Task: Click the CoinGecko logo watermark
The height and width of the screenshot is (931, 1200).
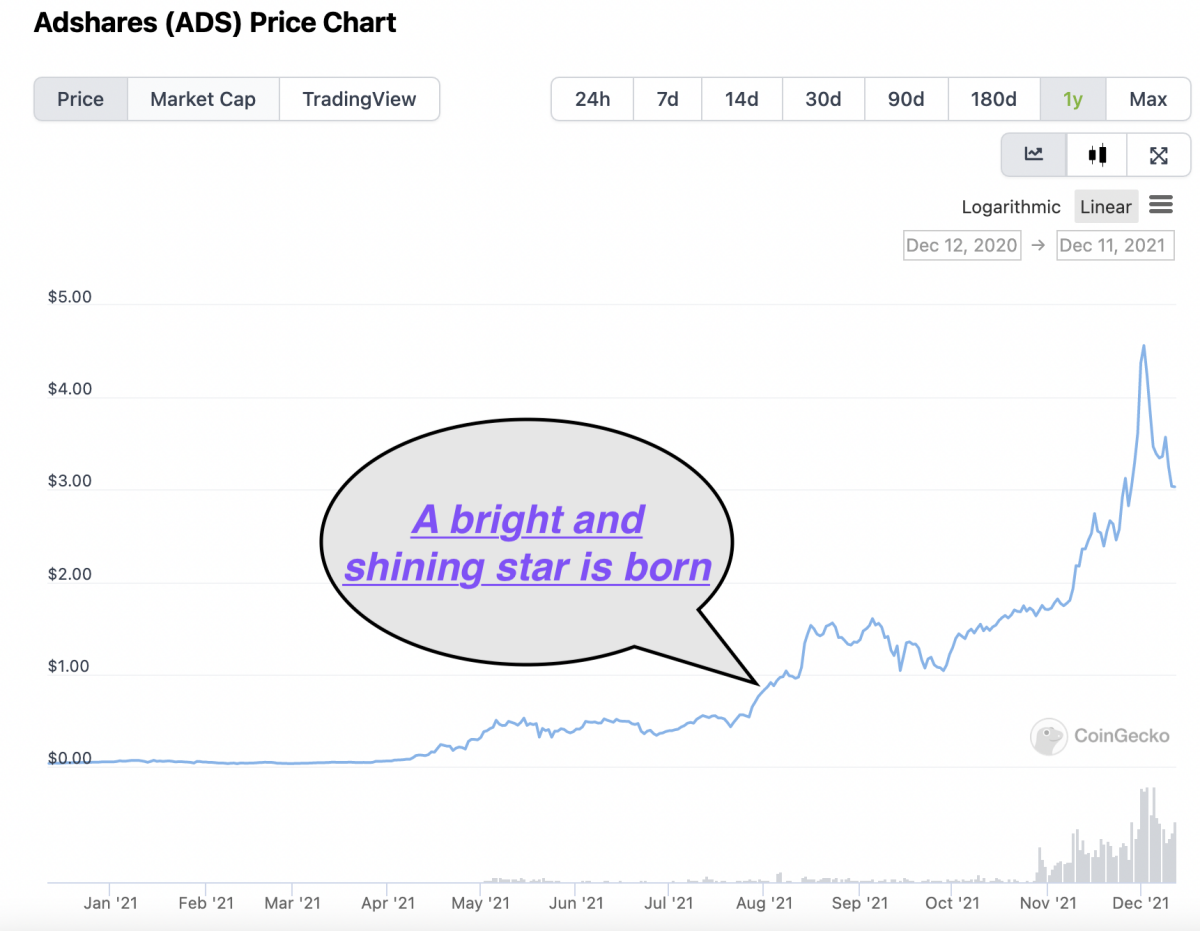Action: tap(1100, 737)
